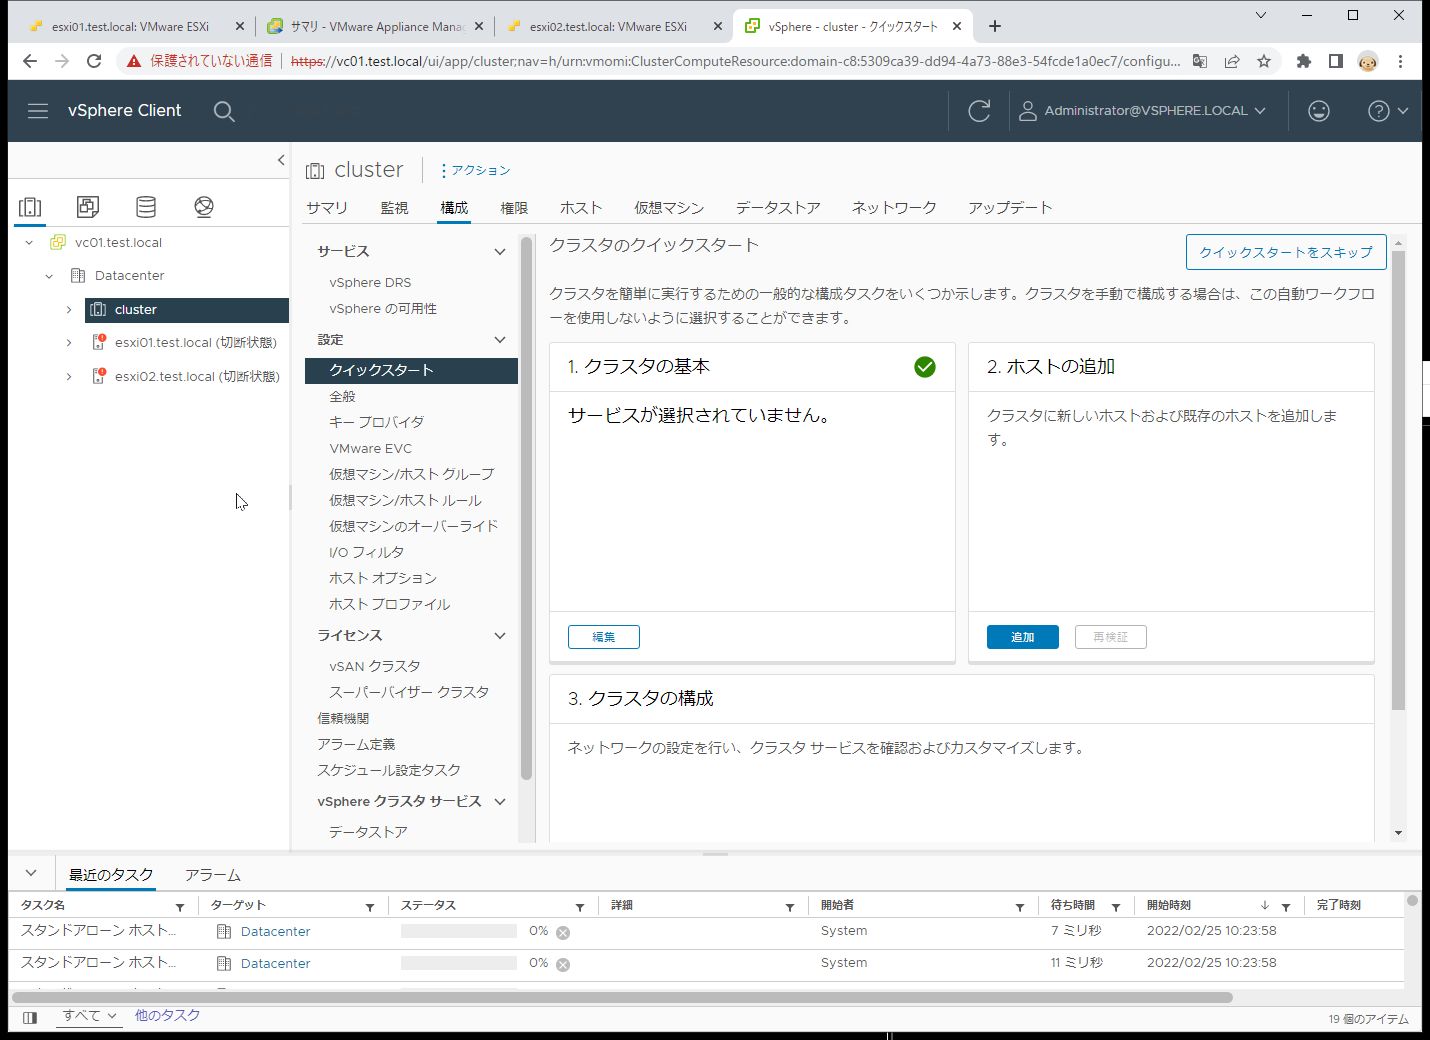The width and height of the screenshot is (1430, 1040).
Task: Toggle the task column chooser icon
Action: click(x=30, y=1018)
